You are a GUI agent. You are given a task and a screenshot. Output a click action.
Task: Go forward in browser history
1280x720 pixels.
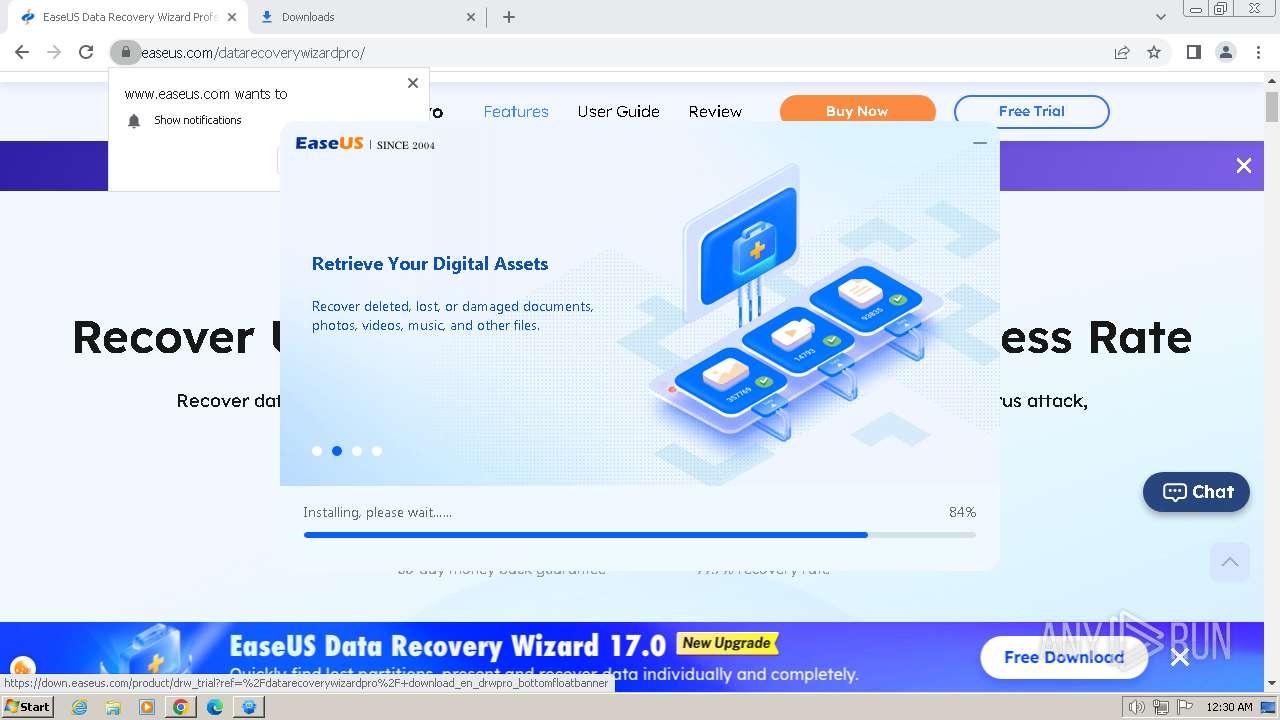54,52
